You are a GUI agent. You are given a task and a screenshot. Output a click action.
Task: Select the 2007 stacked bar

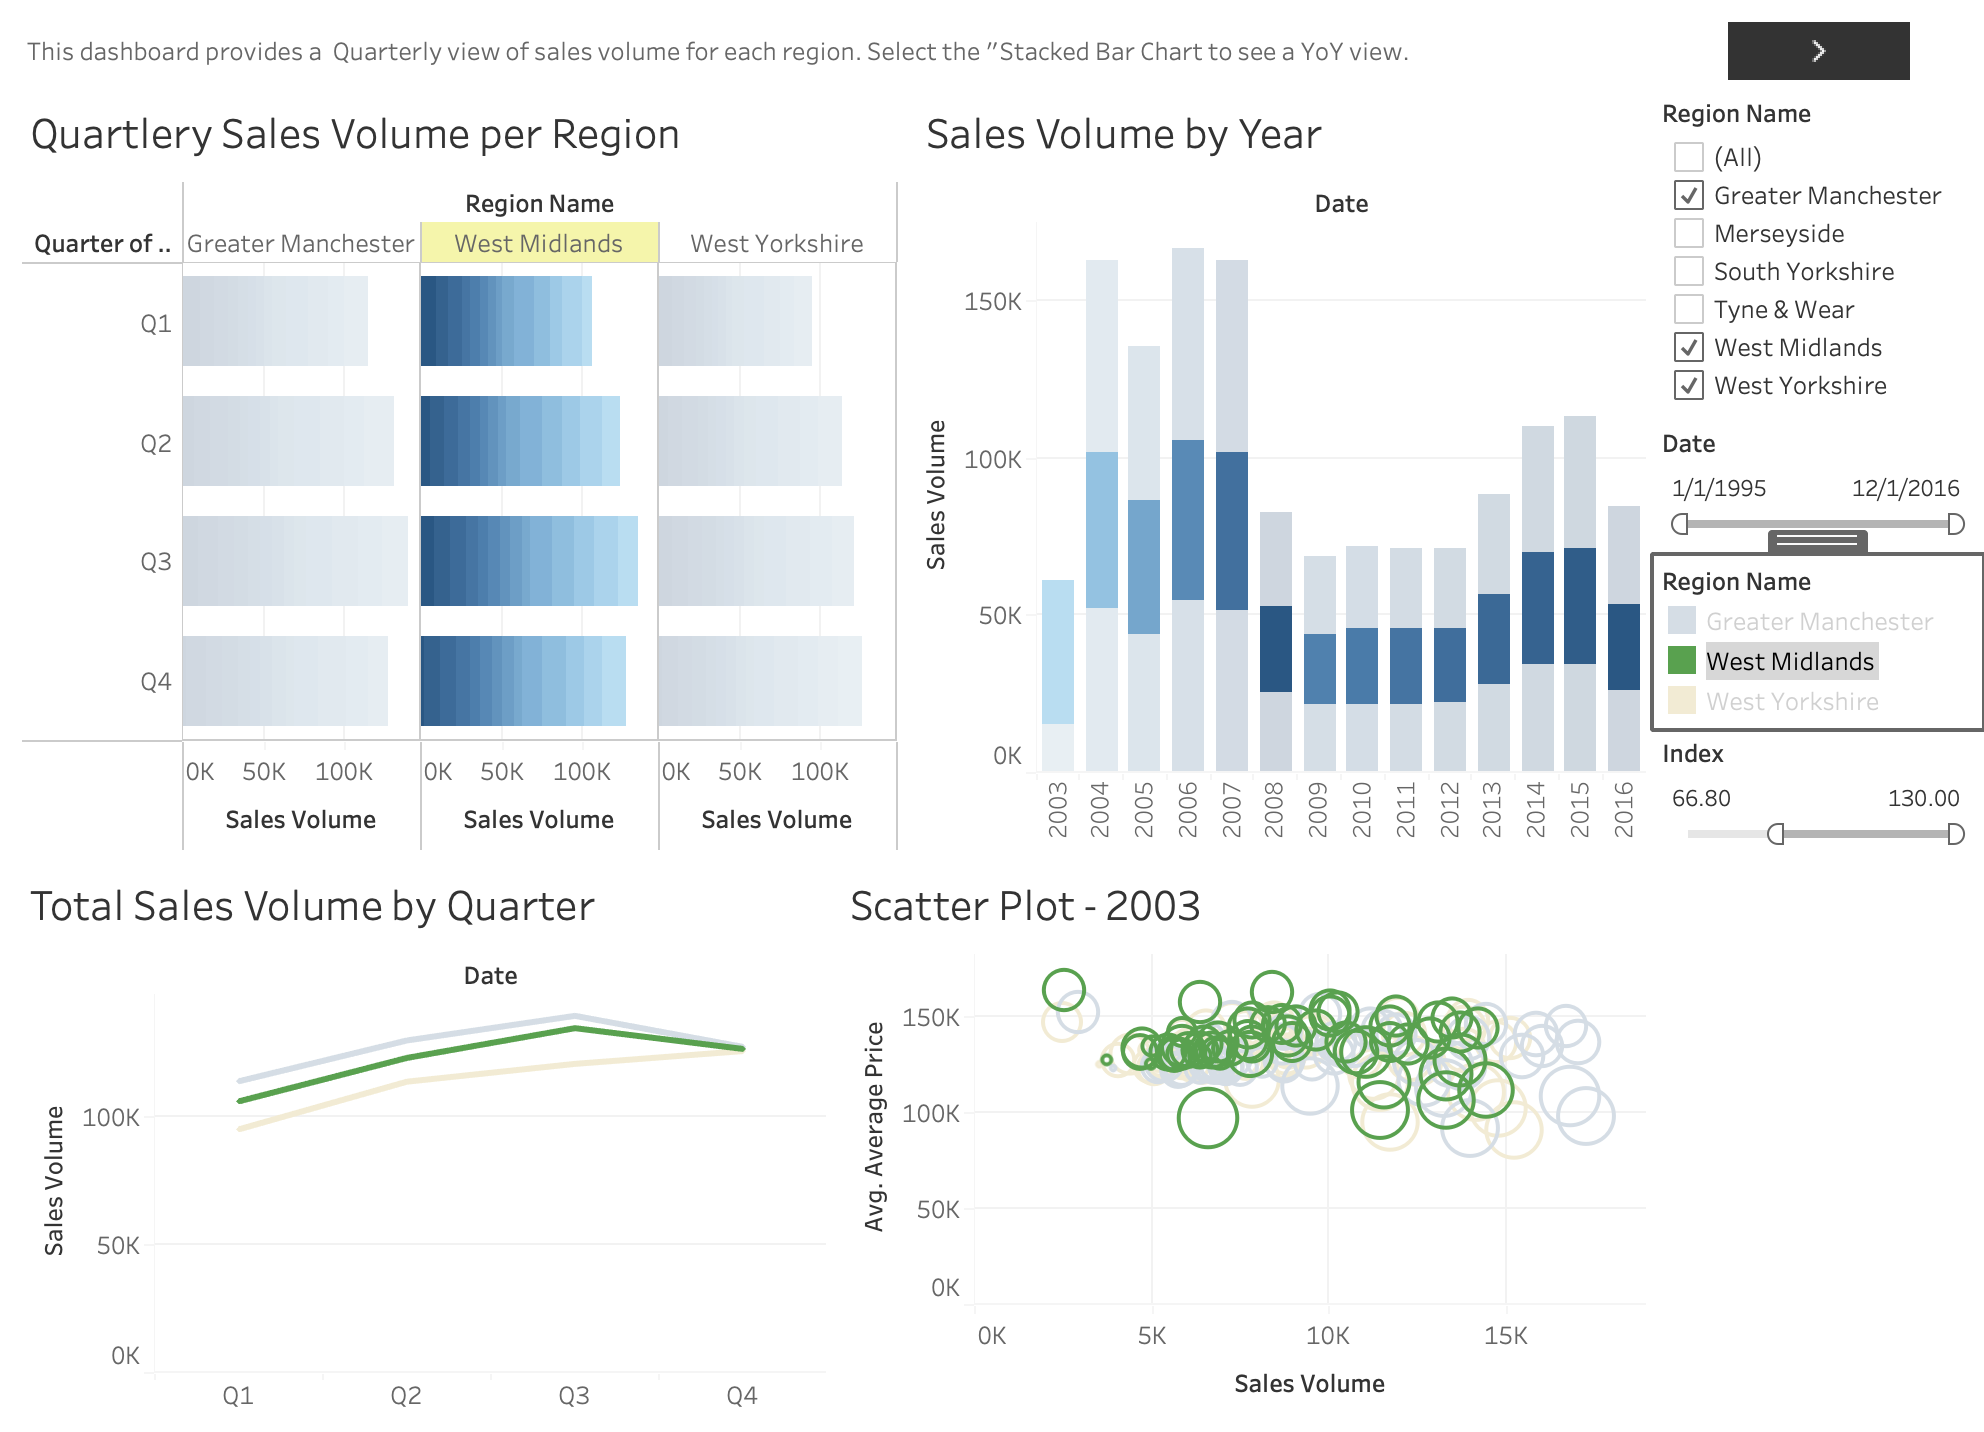click(x=1232, y=515)
